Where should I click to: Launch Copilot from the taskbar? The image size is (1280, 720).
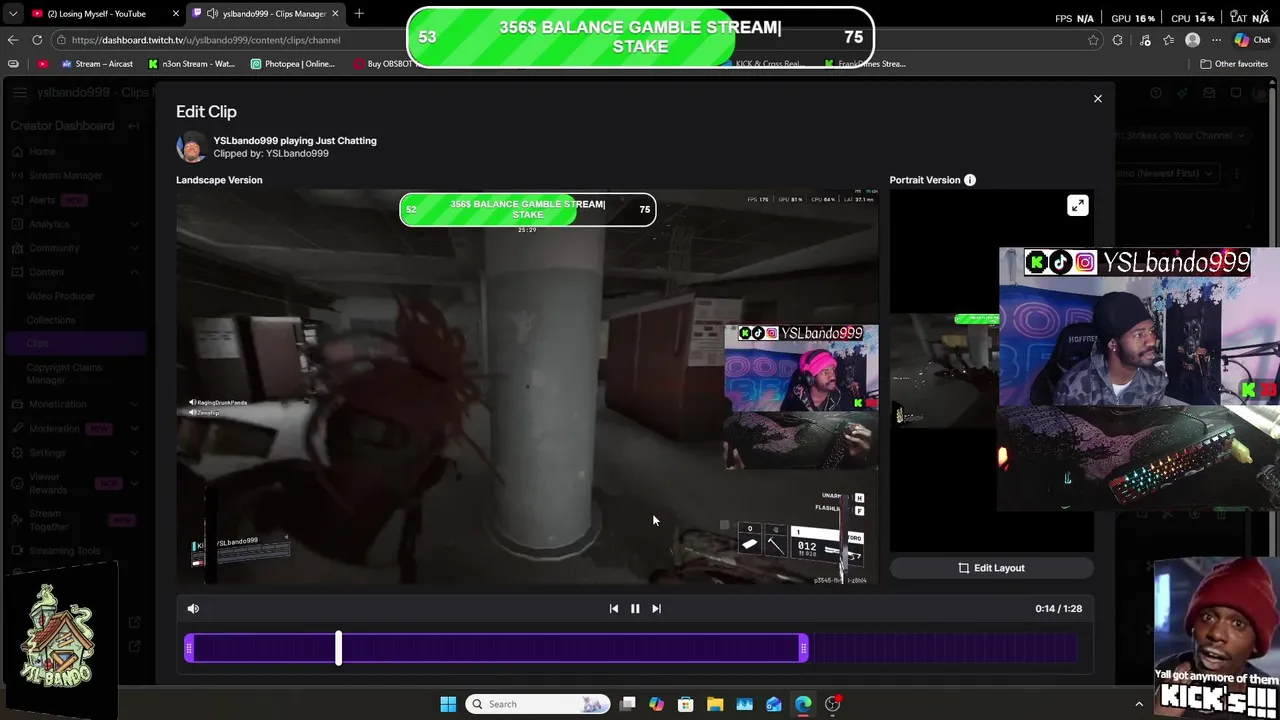(656, 704)
